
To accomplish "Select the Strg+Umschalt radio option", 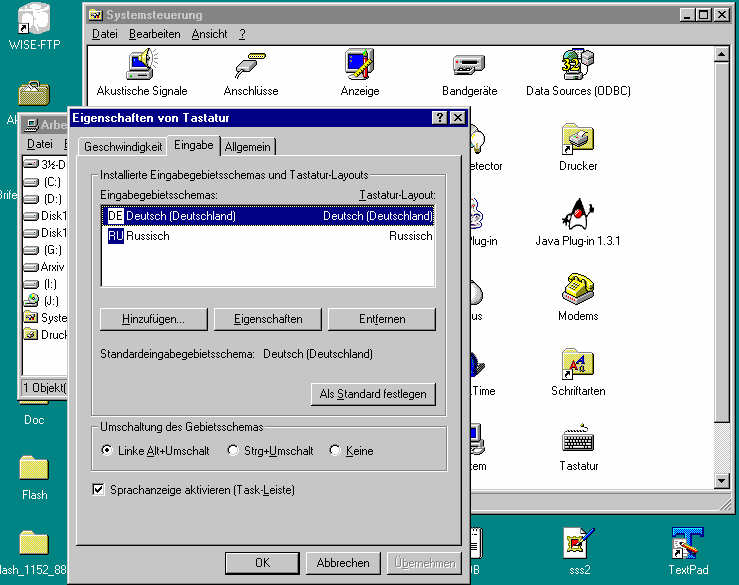I will pos(233,451).
